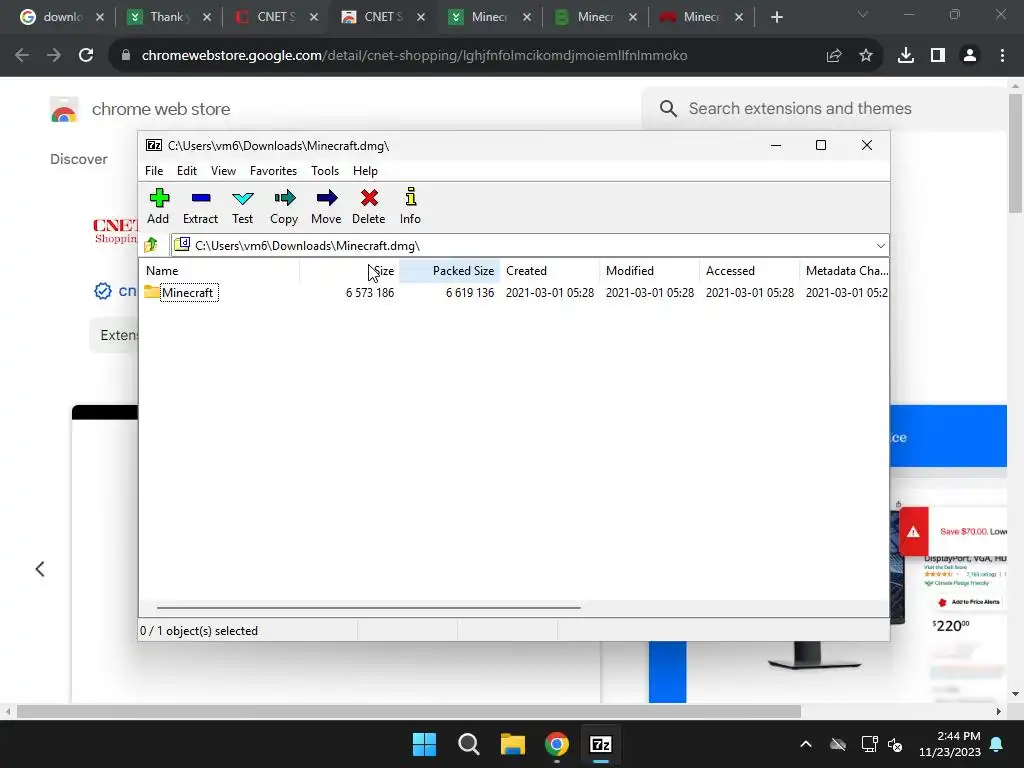Click the 7z icon in window title bar
The image size is (1024, 768).
click(154, 145)
